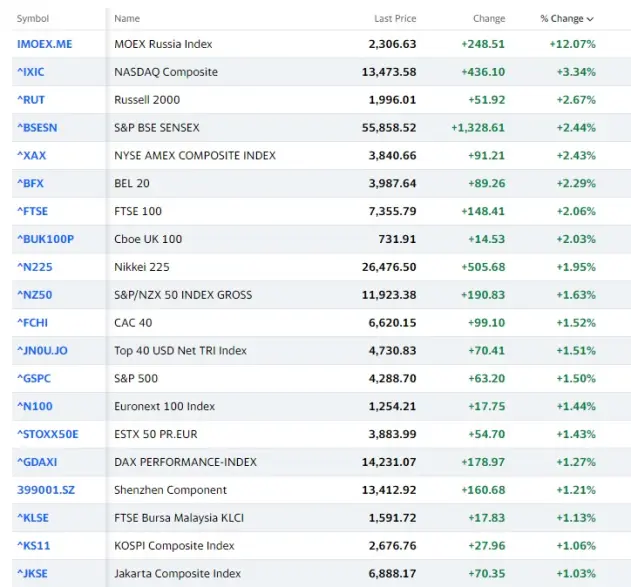Select the NYSE AMEX COMPOSITE INDEX name
Viewport: 631px width, 587px height.
195,155
